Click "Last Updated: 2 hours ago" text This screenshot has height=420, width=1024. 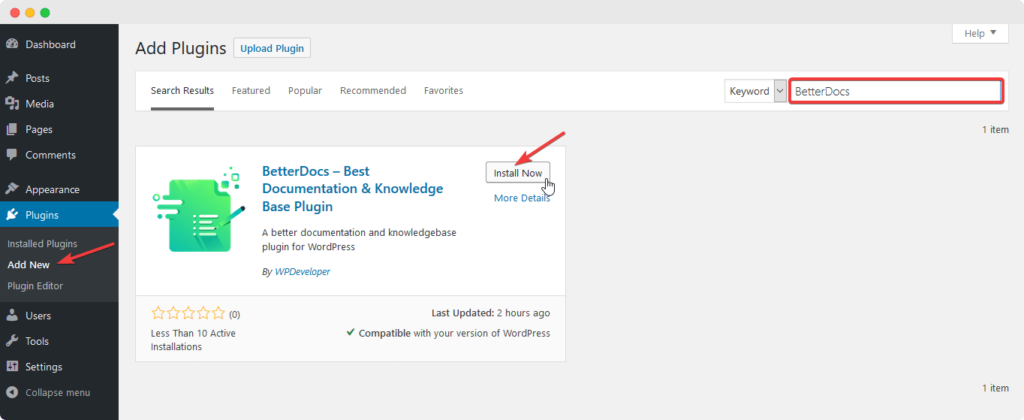(491, 314)
